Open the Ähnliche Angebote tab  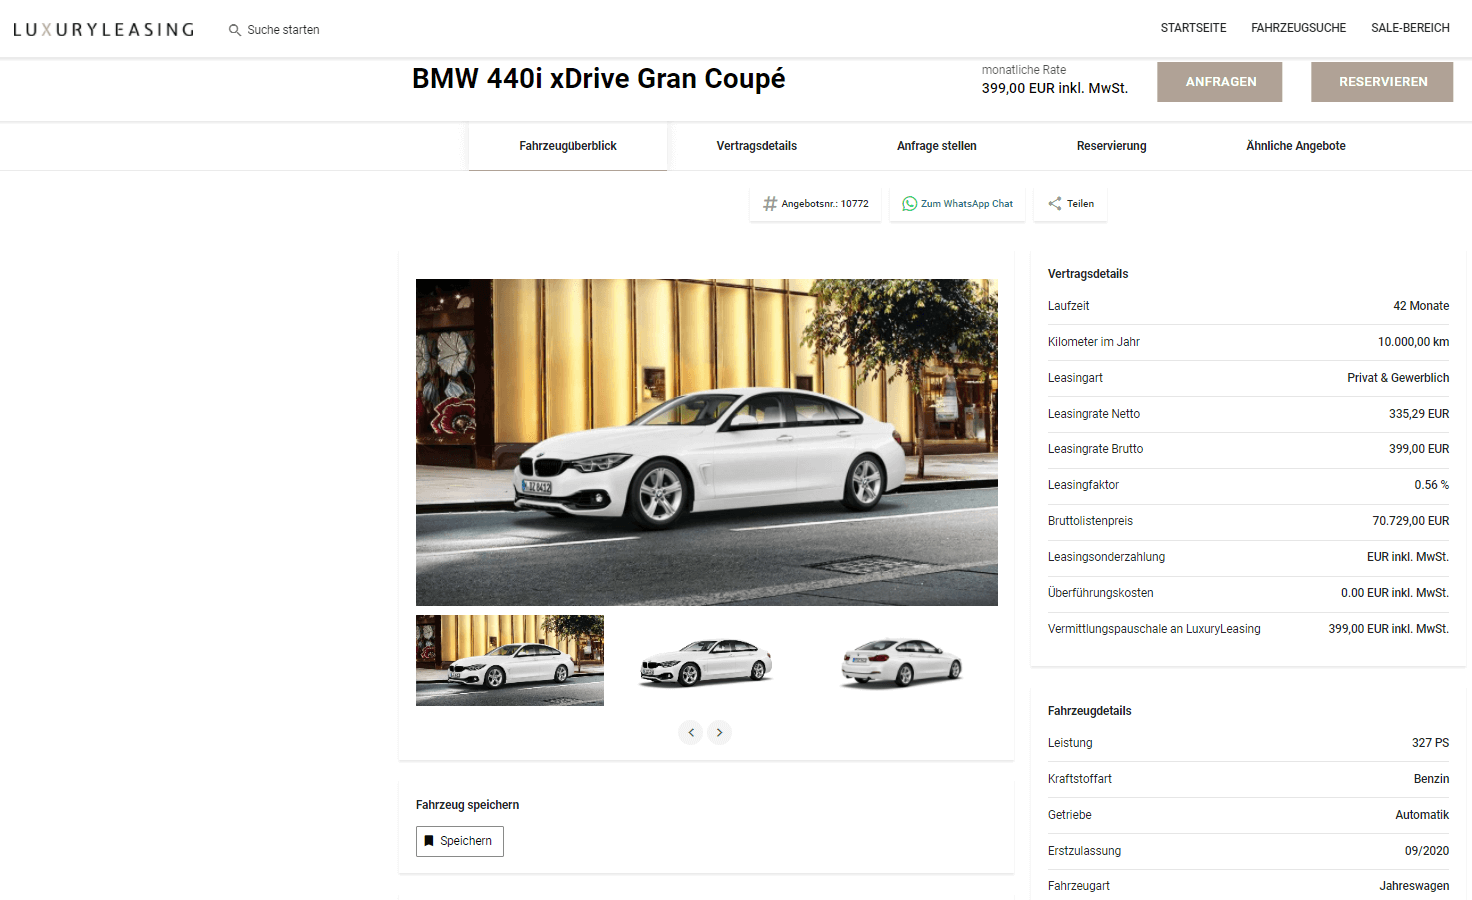[x=1296, y=146]
